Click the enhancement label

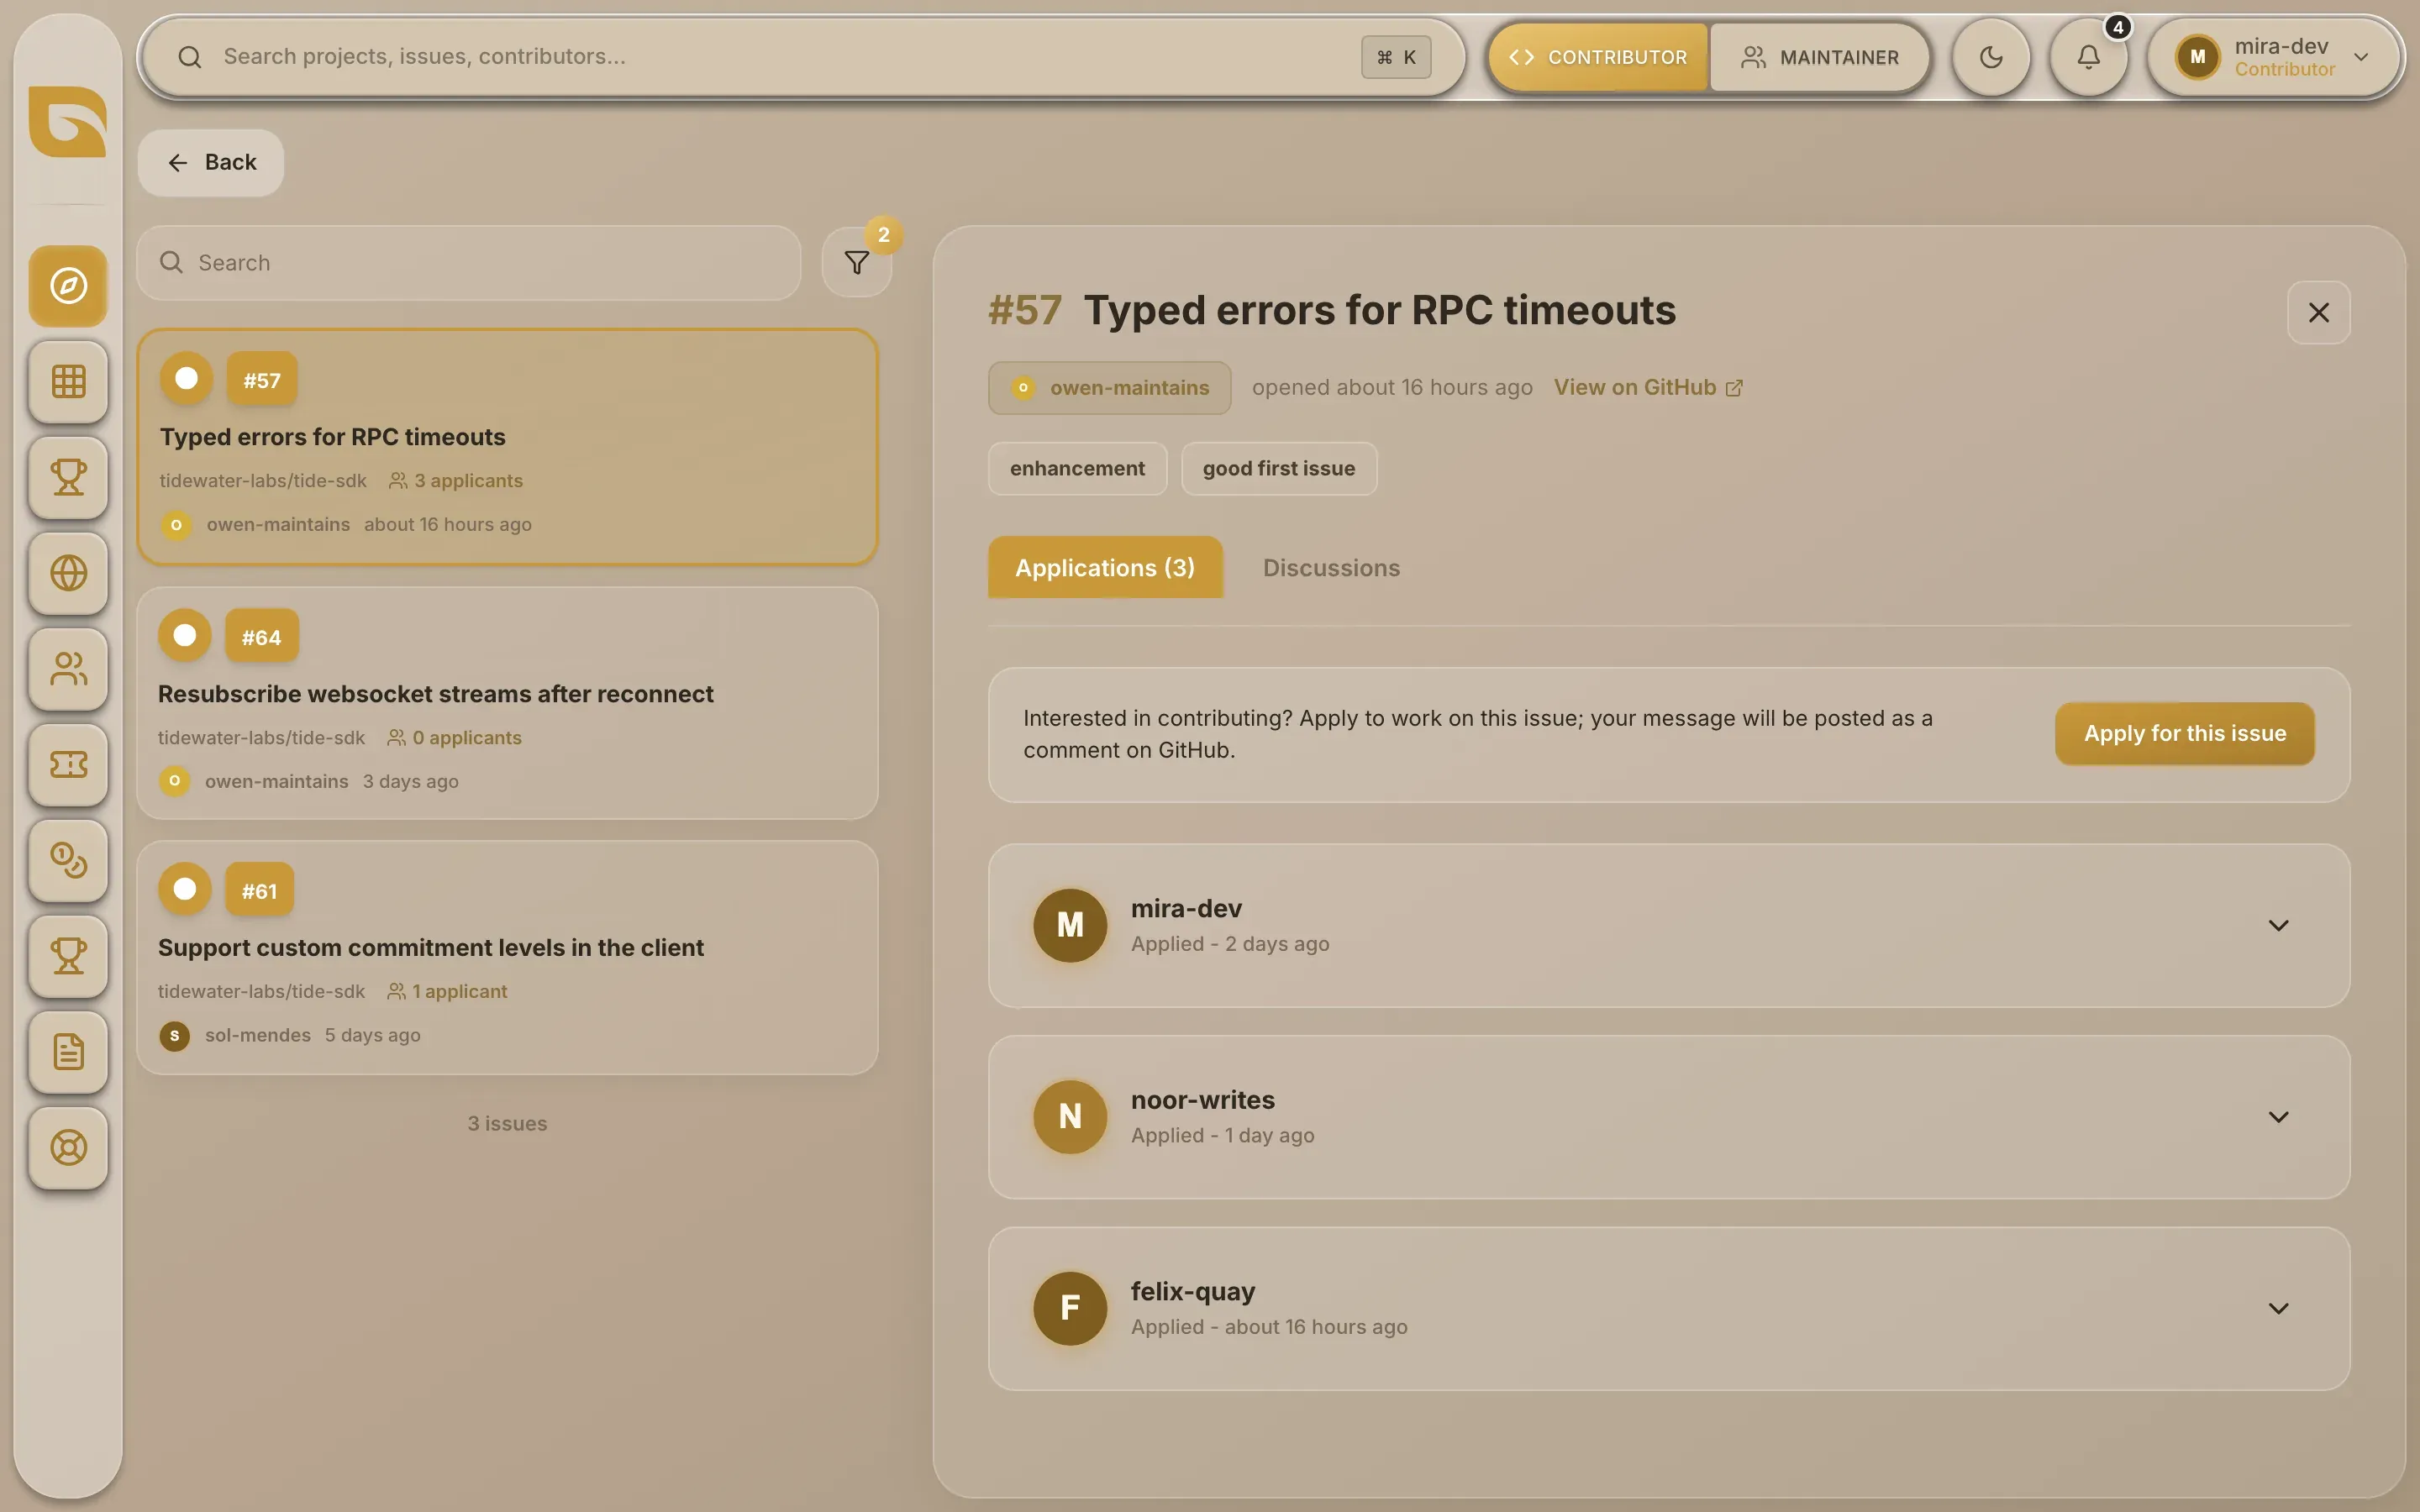pos(1077,468)
